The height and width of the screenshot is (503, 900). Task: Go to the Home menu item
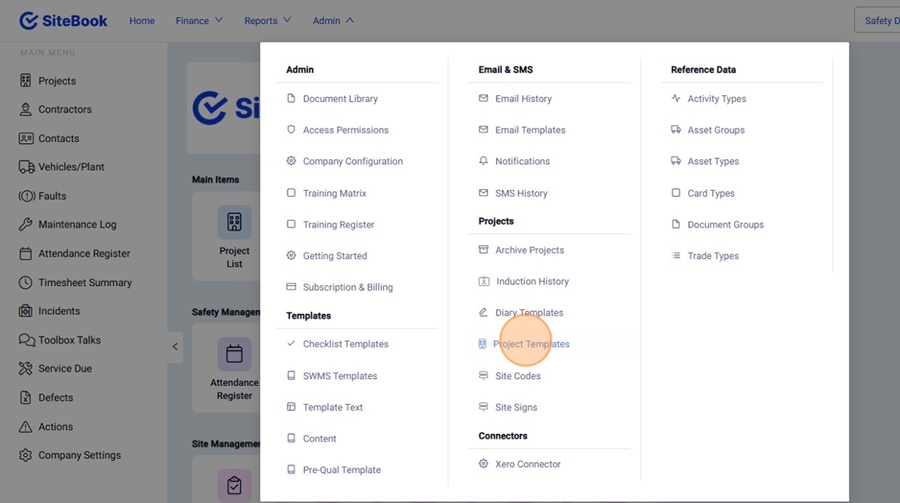pos(142,21)
